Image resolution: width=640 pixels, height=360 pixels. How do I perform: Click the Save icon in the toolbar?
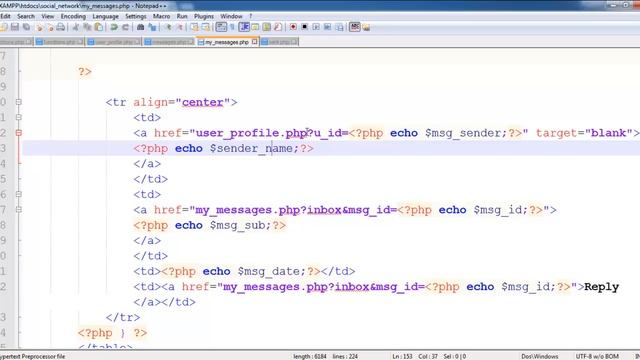tap(15, 27)
